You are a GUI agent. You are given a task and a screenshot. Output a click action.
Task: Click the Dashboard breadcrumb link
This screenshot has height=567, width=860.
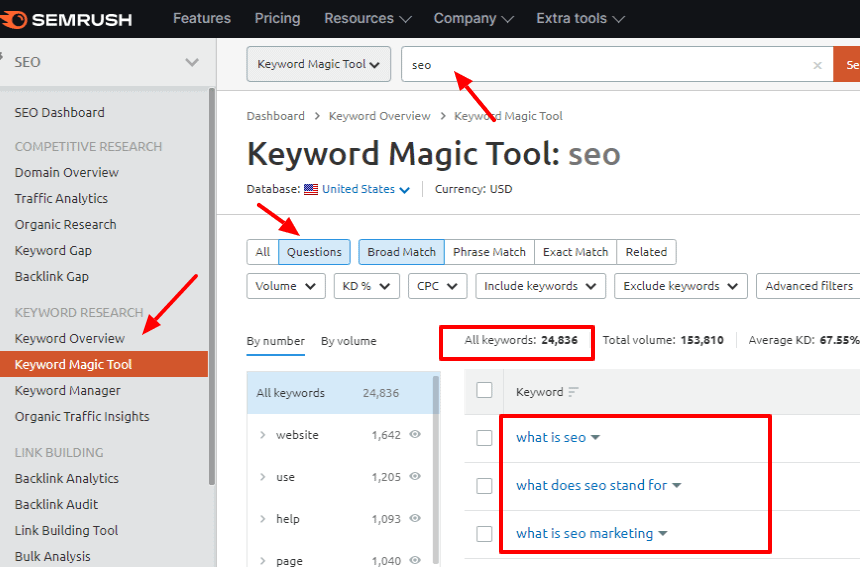pos(275,116)
